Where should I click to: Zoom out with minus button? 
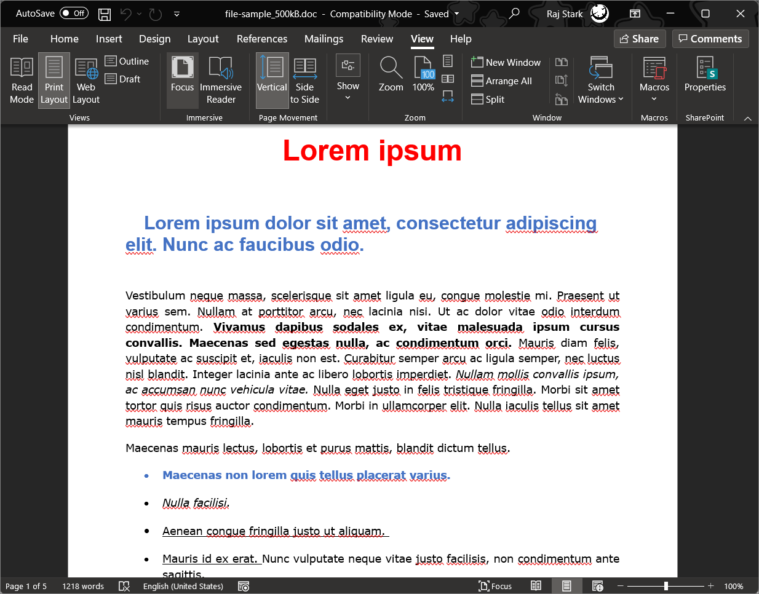click(x=621, y=586)
